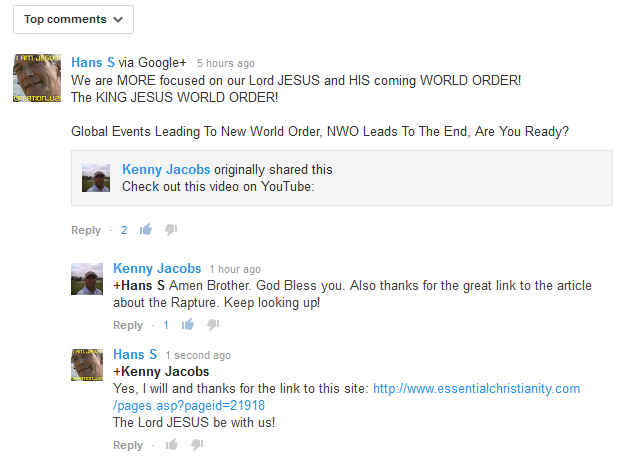Dislike Hans S's latest reply

pyautogui.click(x=197, y=445)
